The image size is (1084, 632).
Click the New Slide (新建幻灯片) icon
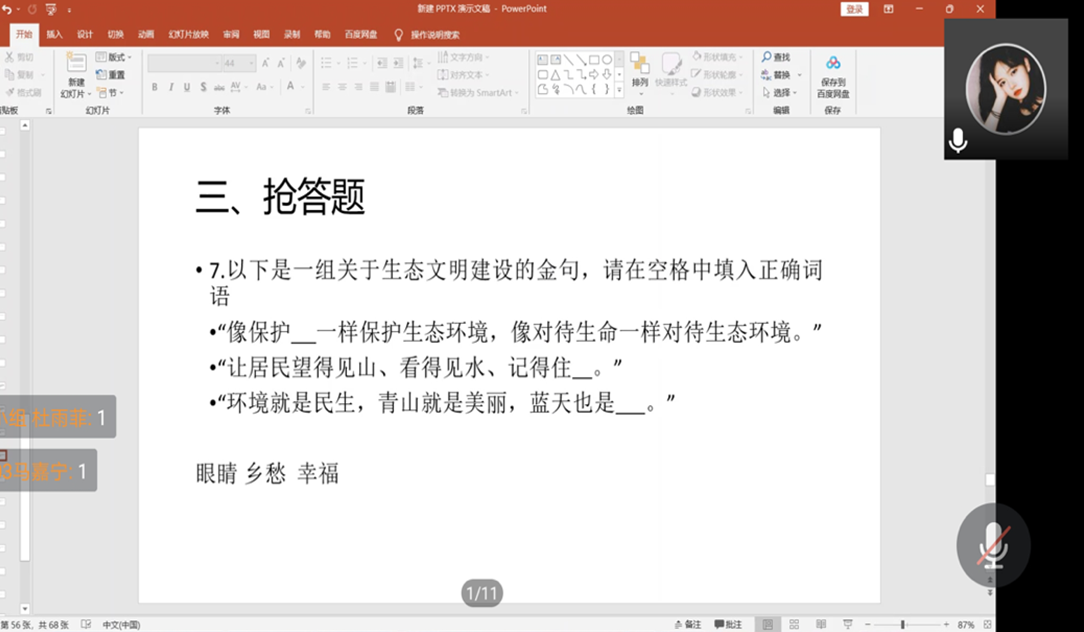pos(76,65)
